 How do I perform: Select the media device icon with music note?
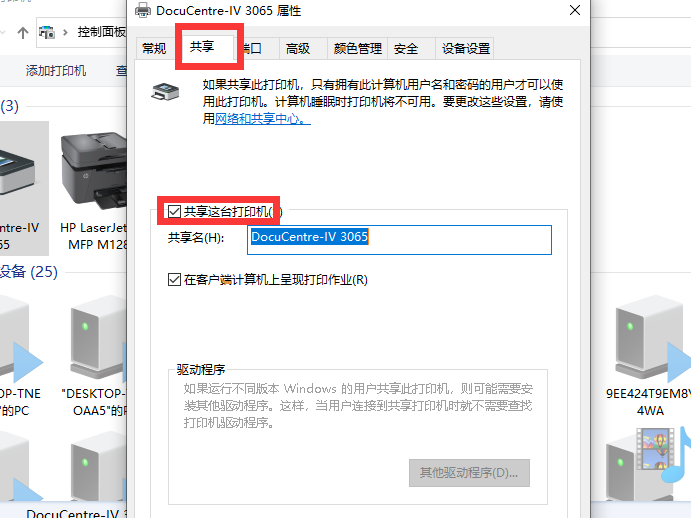650,463
